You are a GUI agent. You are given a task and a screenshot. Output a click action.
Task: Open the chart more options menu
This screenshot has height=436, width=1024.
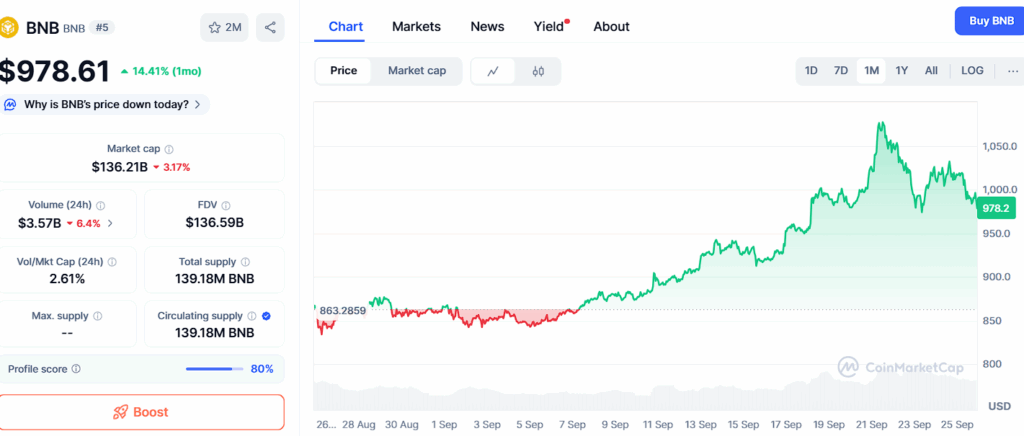click(1012, 71)
